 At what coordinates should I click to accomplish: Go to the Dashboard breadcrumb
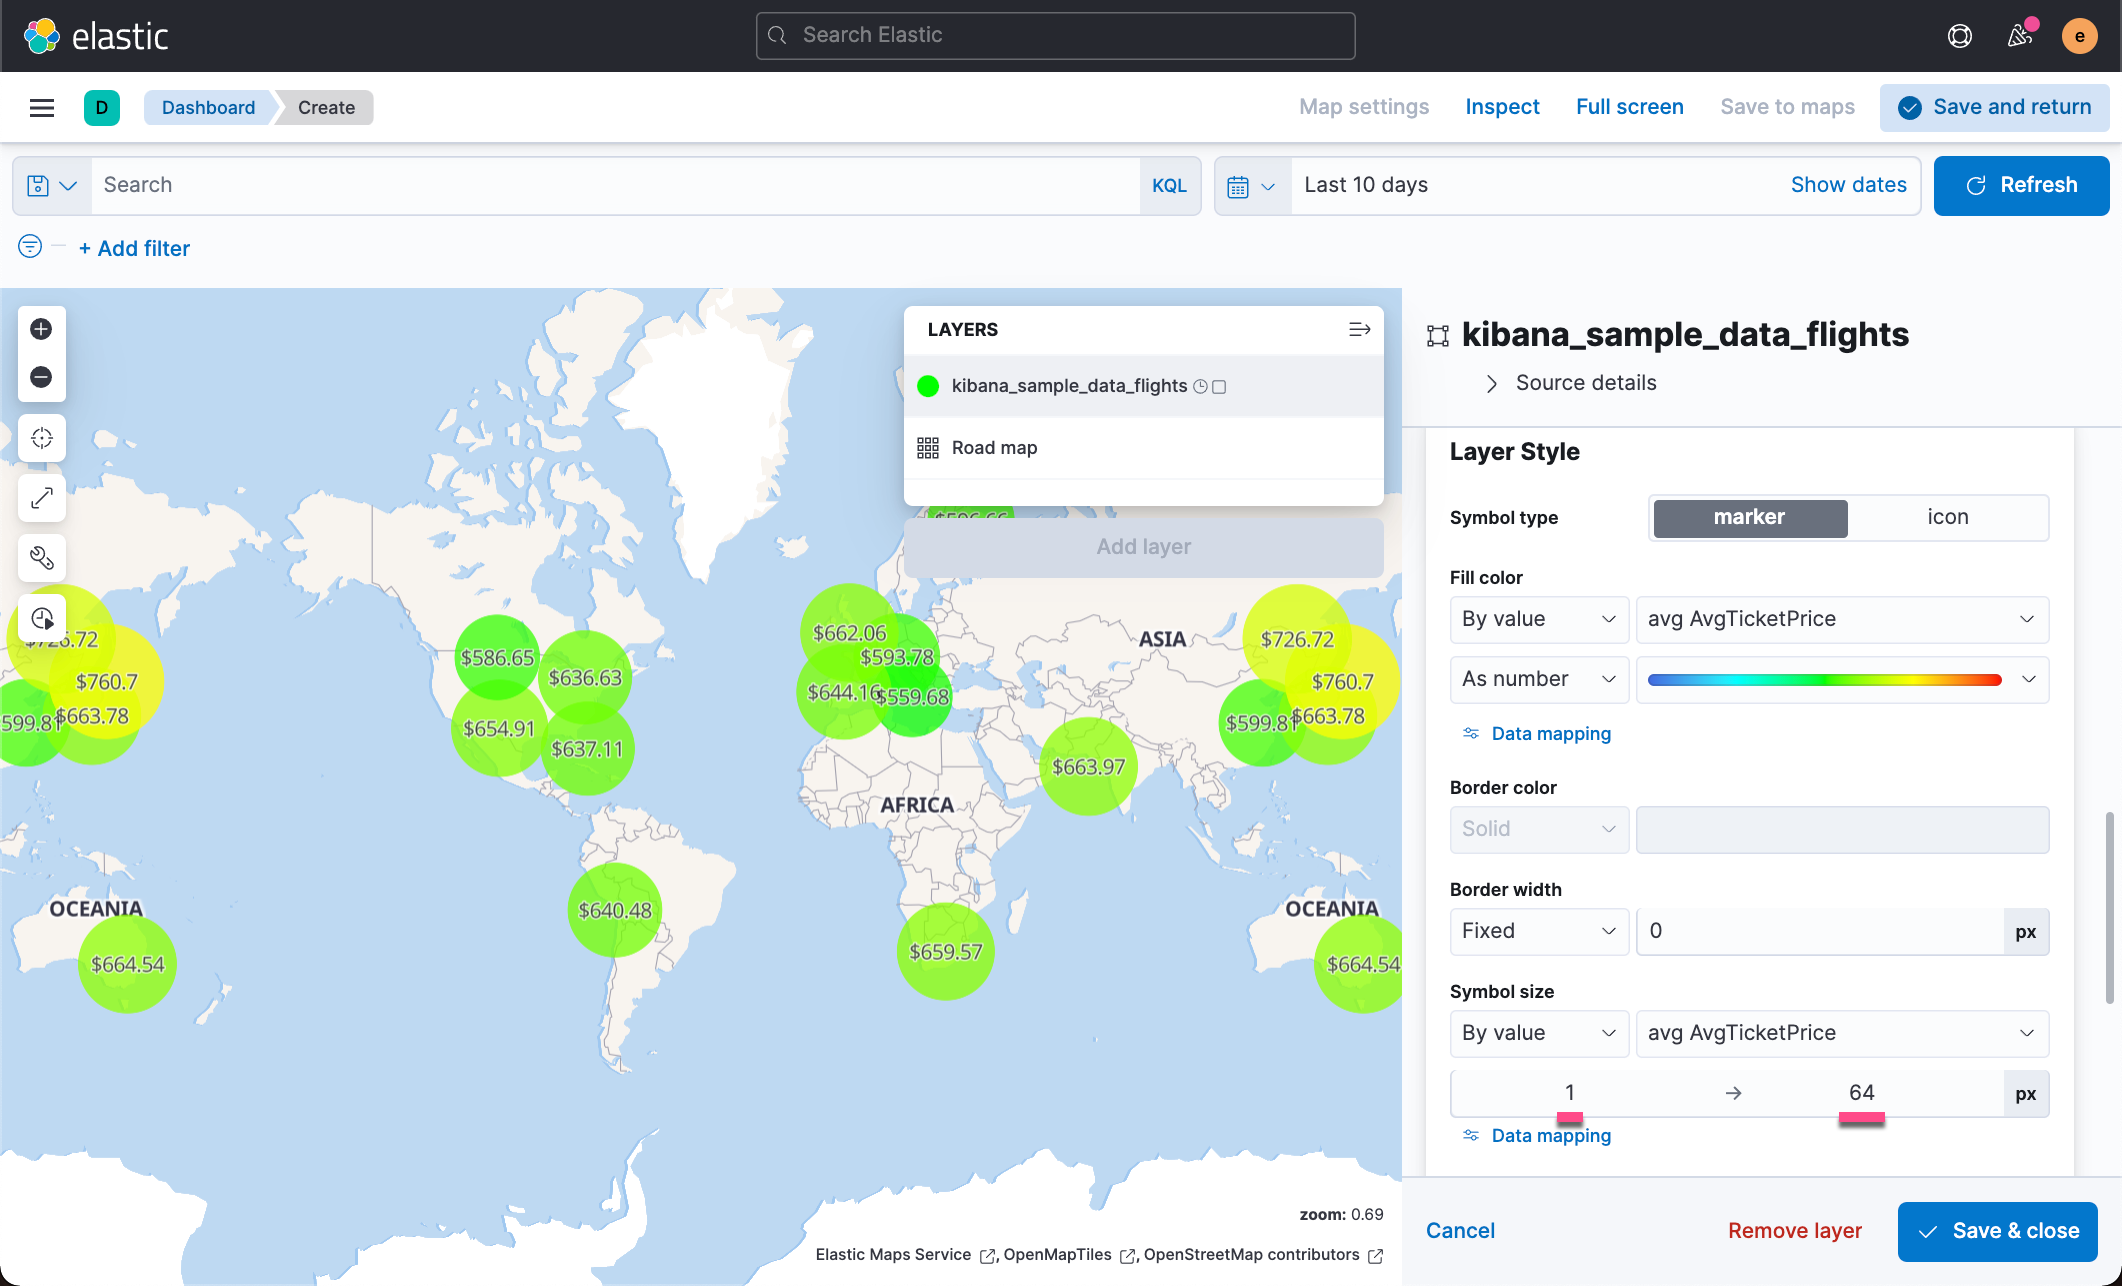pyautogui.click(x=208, y=107)
